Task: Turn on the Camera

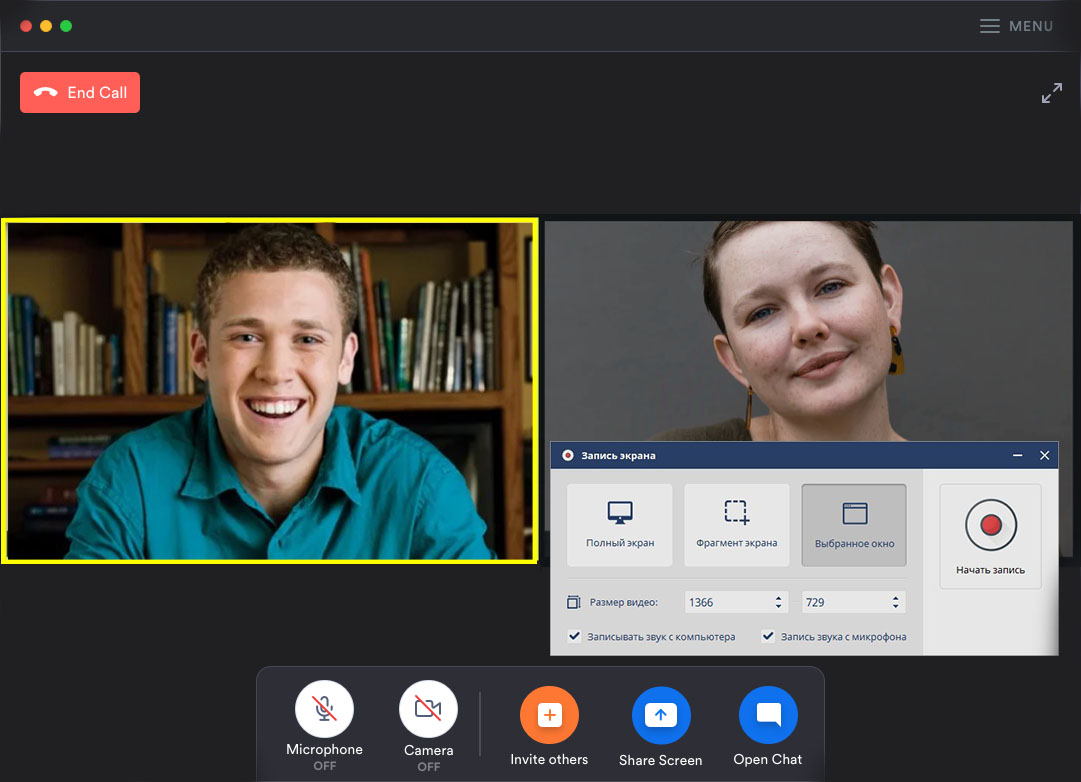Action: pos(428,710)
